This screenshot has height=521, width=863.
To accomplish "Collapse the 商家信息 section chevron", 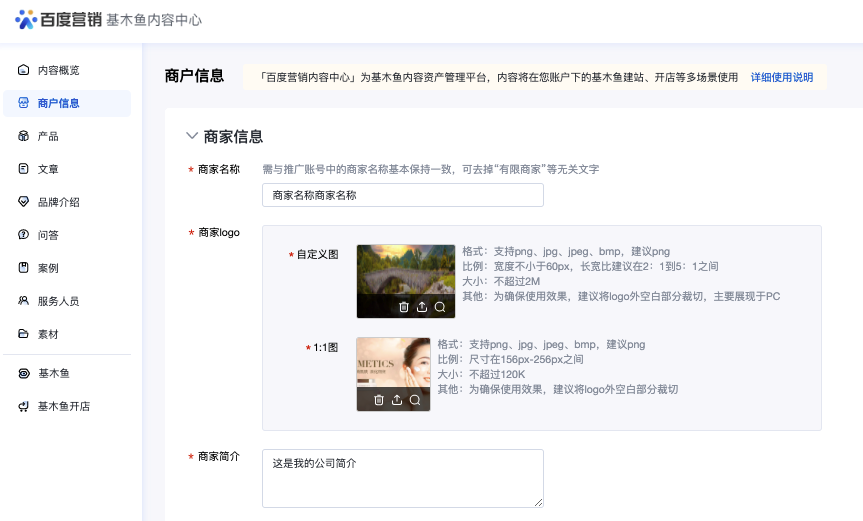I will [x=192, y=135].
